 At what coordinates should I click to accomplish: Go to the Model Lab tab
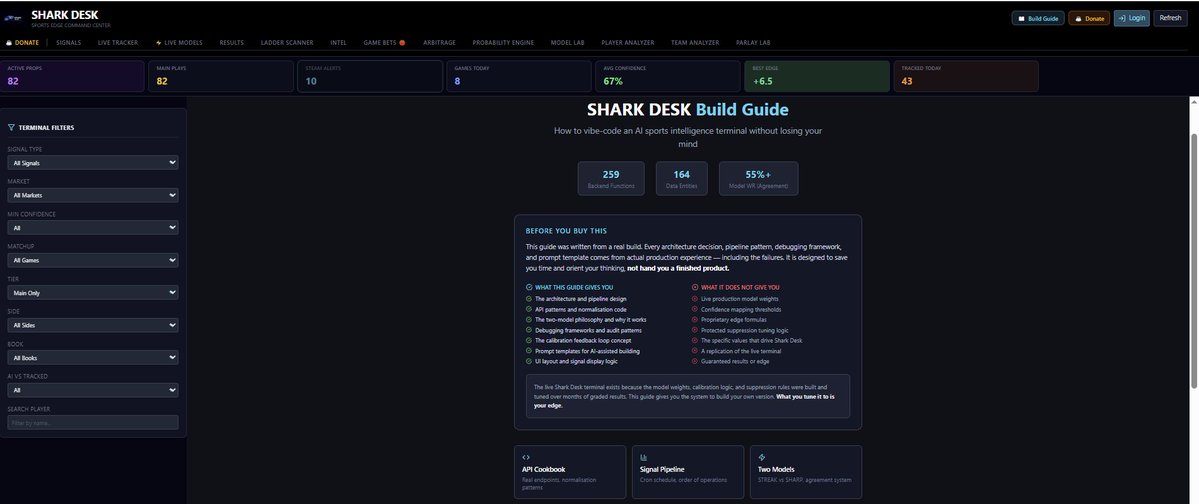(567, 43)
